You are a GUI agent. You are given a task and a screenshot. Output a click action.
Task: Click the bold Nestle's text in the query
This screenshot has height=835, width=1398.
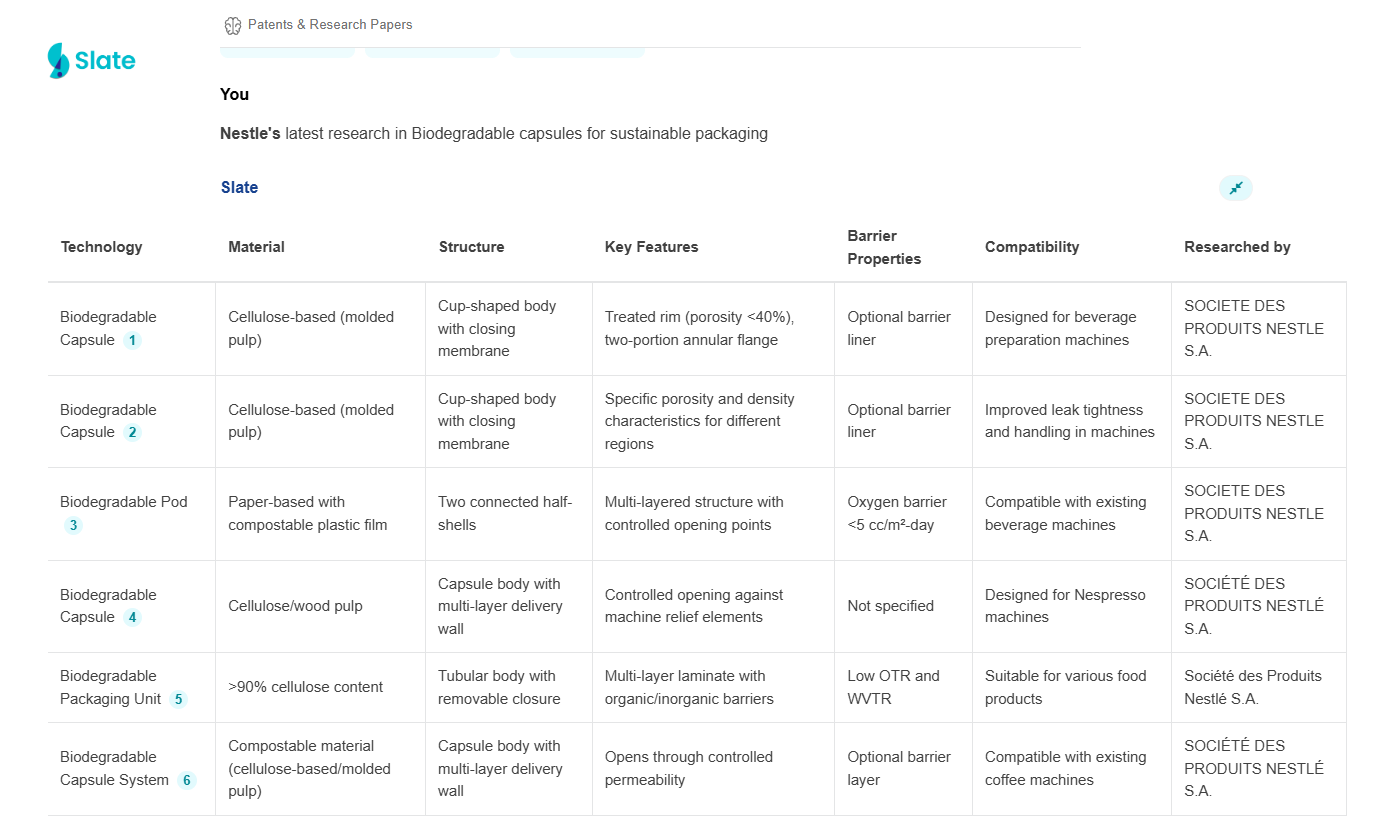coord(250,133)
